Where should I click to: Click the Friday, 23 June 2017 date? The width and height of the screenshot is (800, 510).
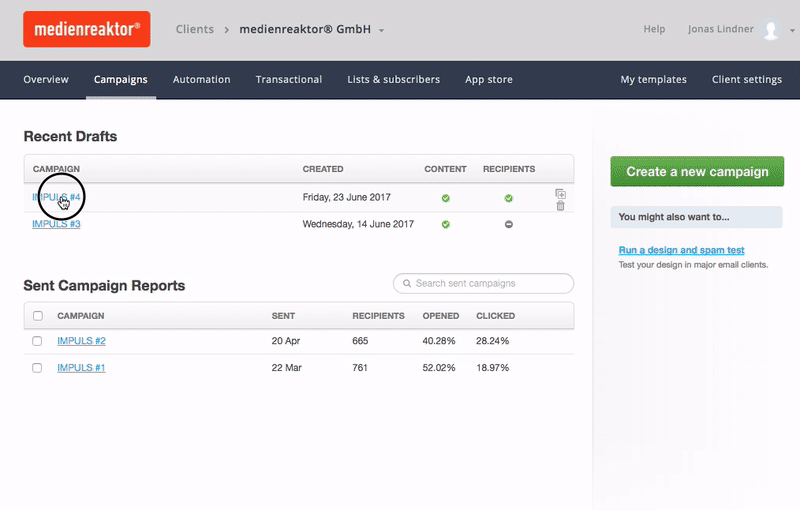tap(346, 197)
